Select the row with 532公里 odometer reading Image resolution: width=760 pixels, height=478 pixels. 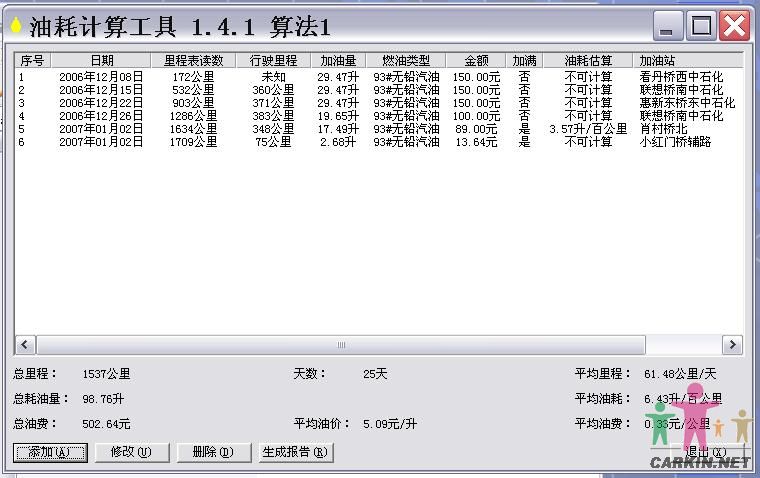click(193, 90)
